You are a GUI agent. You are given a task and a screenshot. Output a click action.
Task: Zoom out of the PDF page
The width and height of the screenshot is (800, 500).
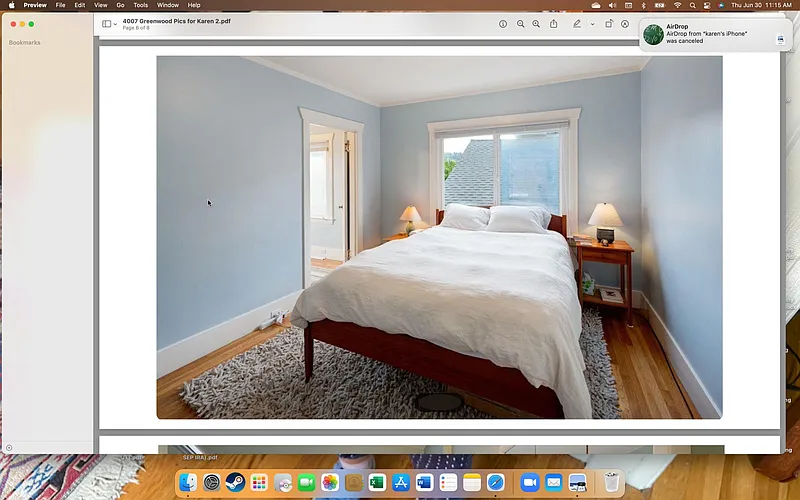520,24
